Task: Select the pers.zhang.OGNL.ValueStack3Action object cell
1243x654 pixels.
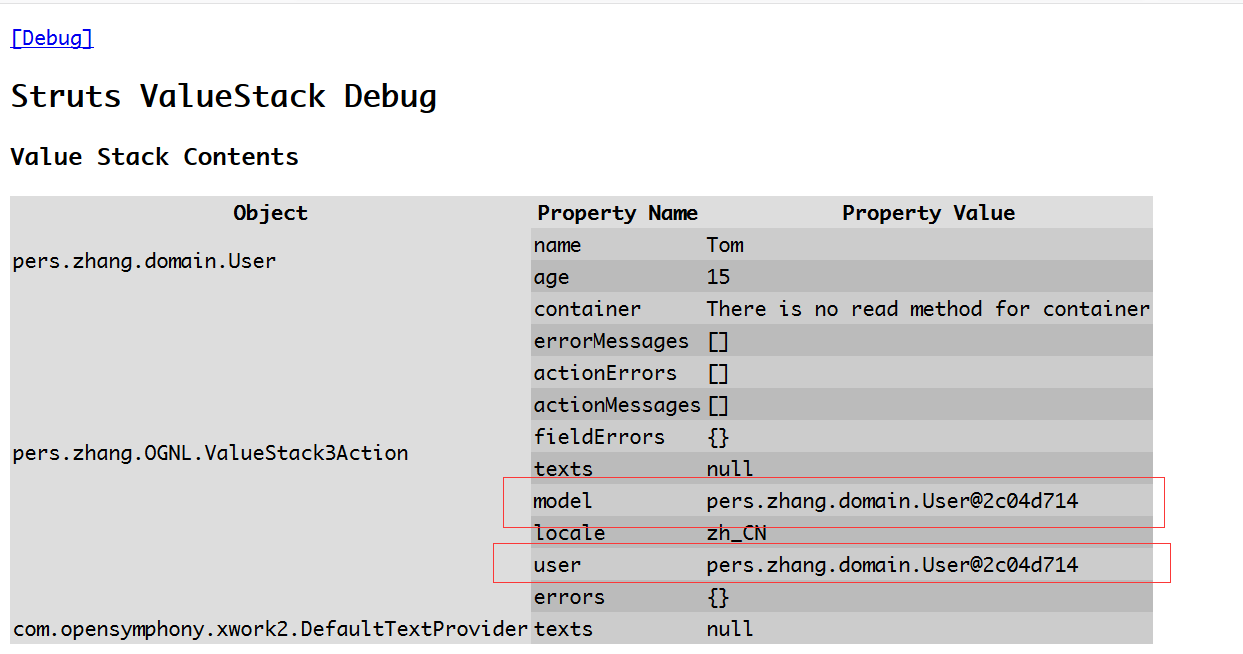Action: click(x=210, y=453)
